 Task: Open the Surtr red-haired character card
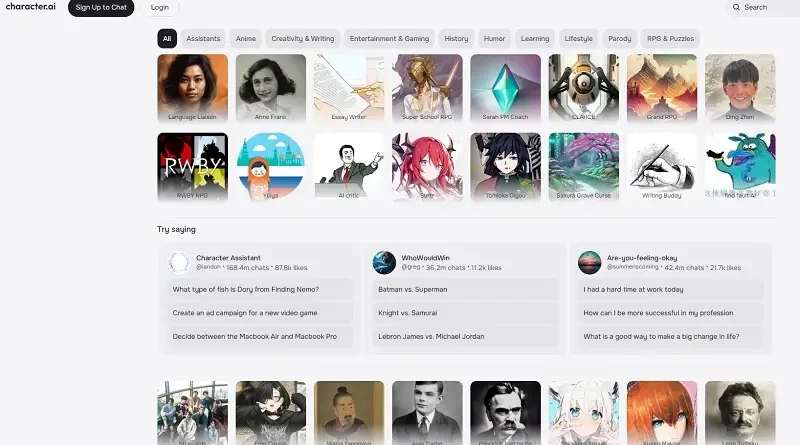tap(427, 167)
